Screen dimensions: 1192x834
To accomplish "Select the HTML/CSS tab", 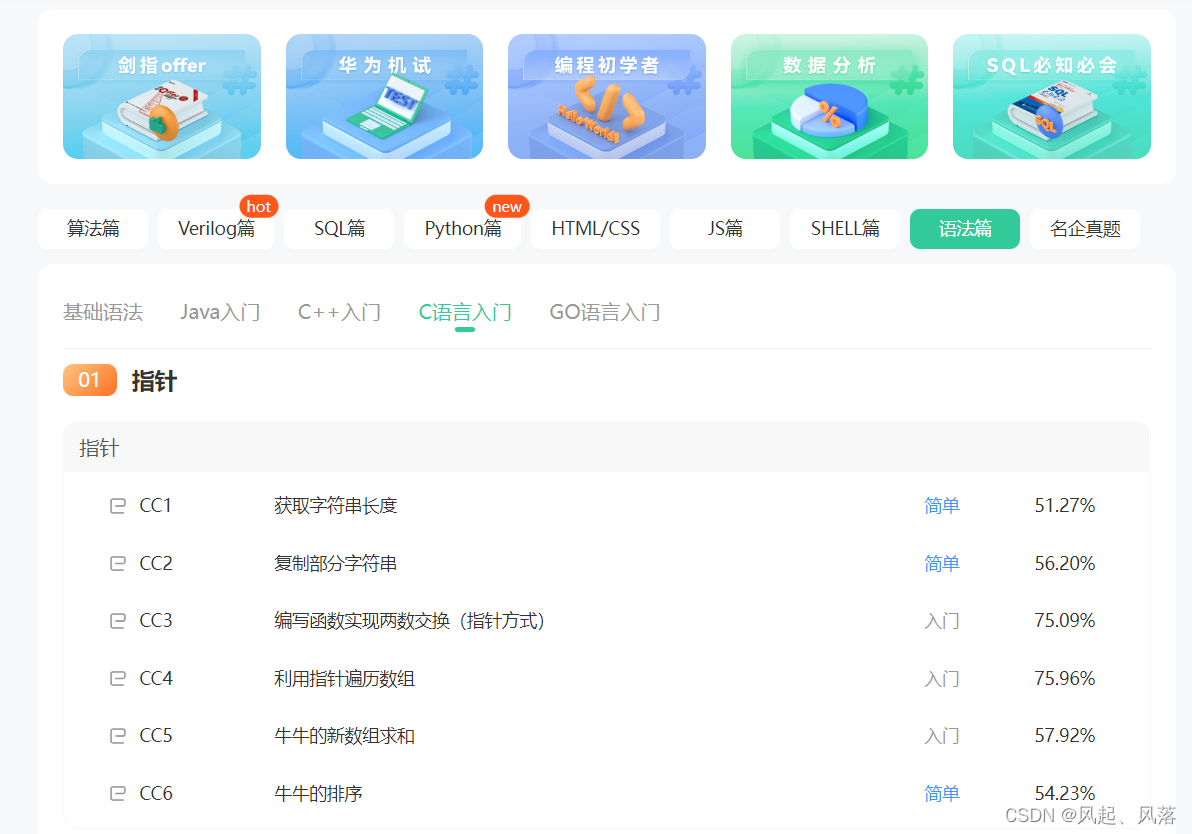I will pos(594,228).
